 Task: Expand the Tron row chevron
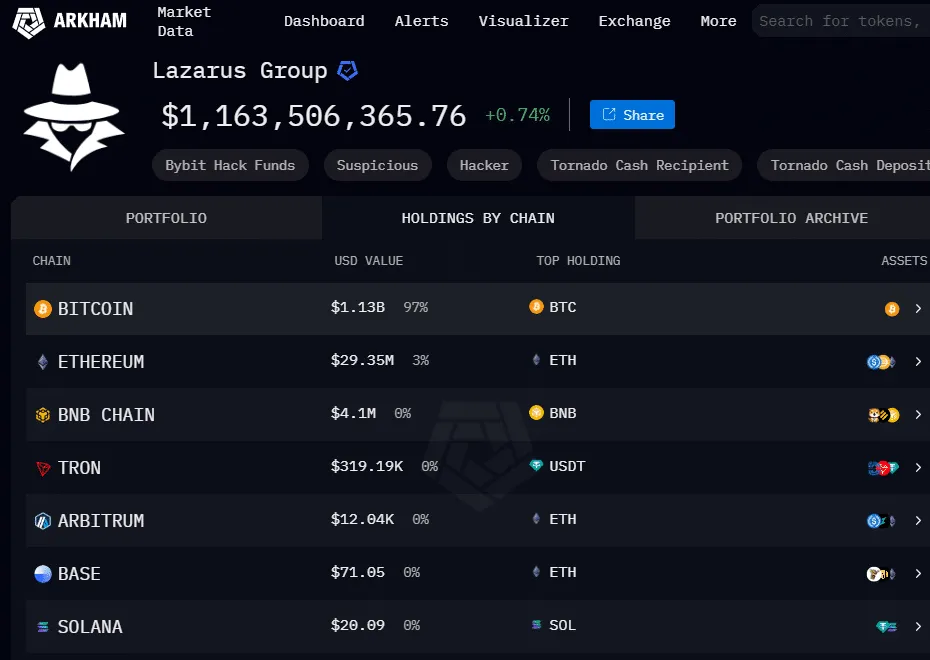918,467
